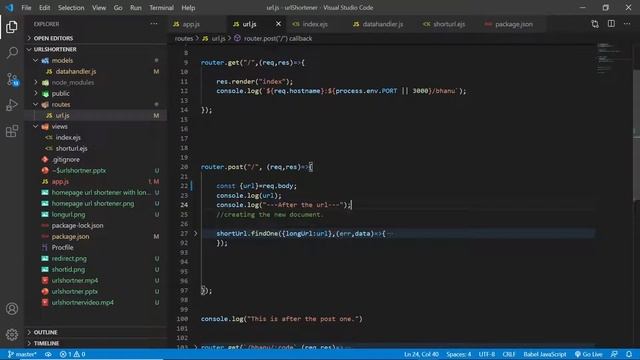Viewport: 640px width, 360px height.
Task: Open the Search view in activity bar
Action: point(12,53)
